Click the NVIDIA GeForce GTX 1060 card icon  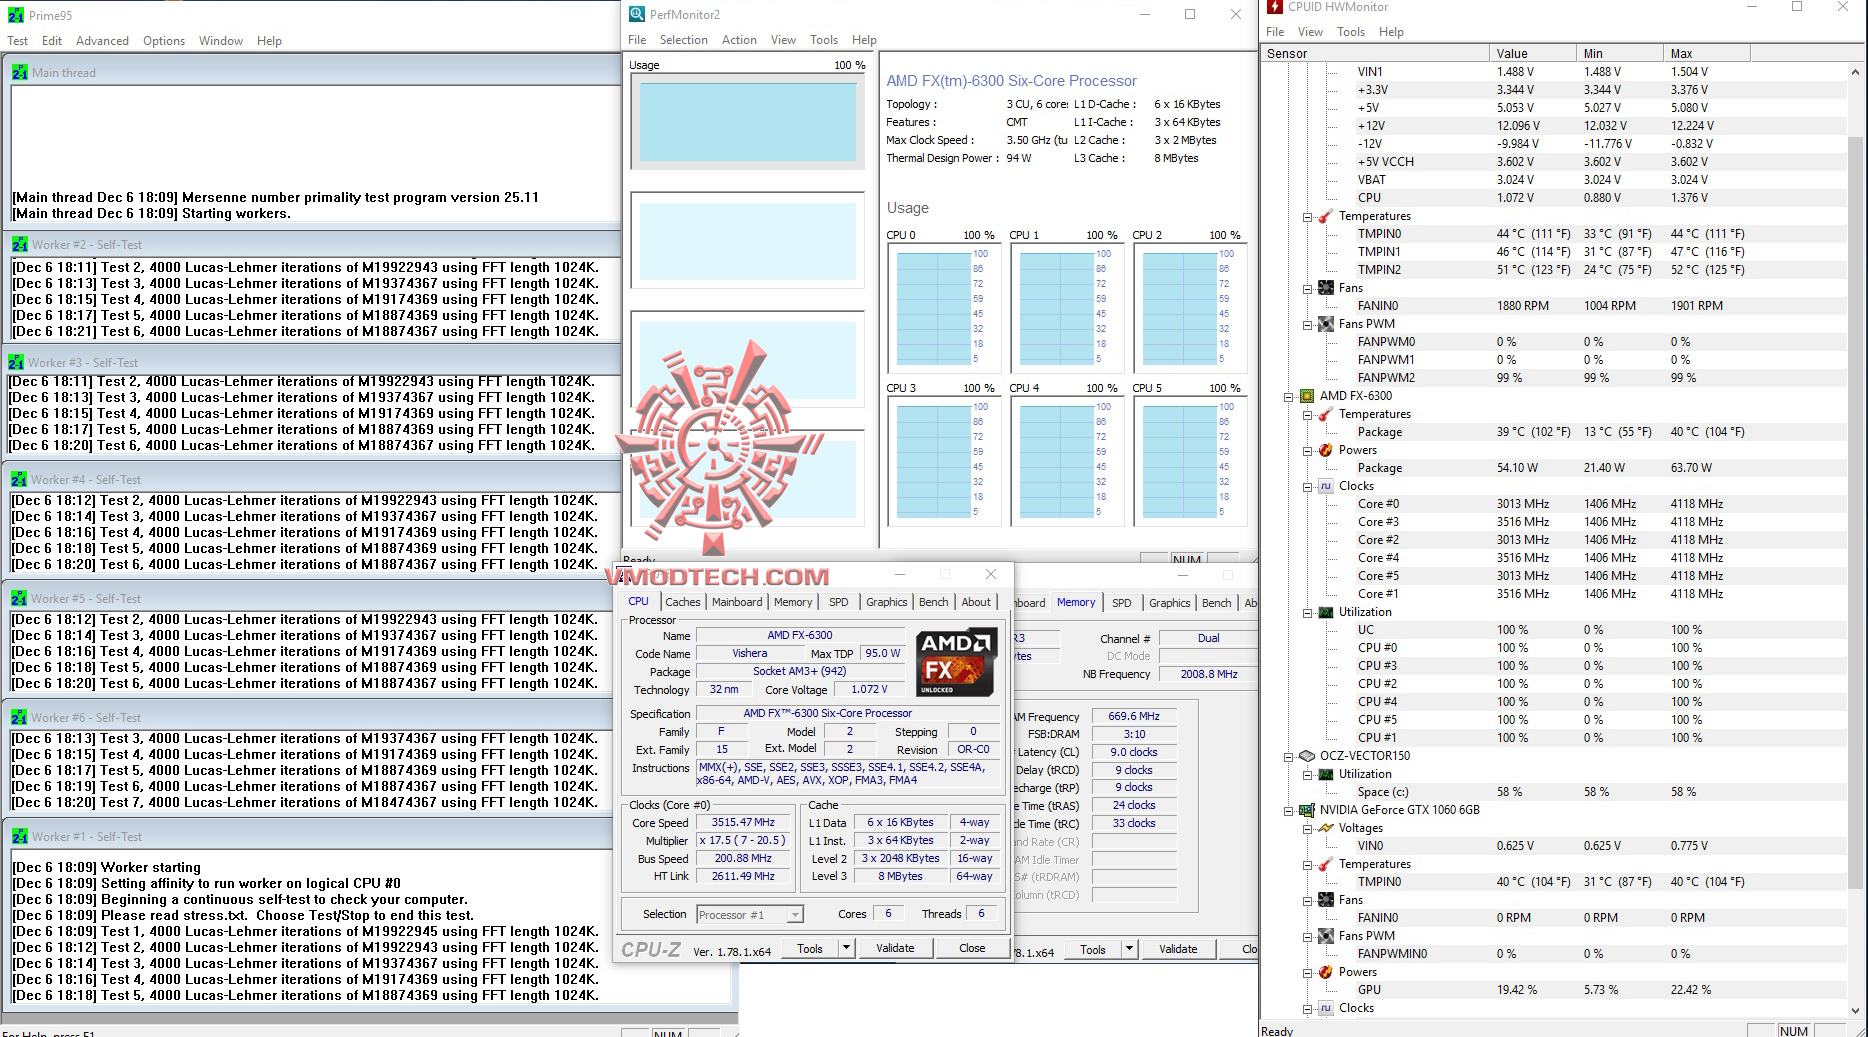1307,810
